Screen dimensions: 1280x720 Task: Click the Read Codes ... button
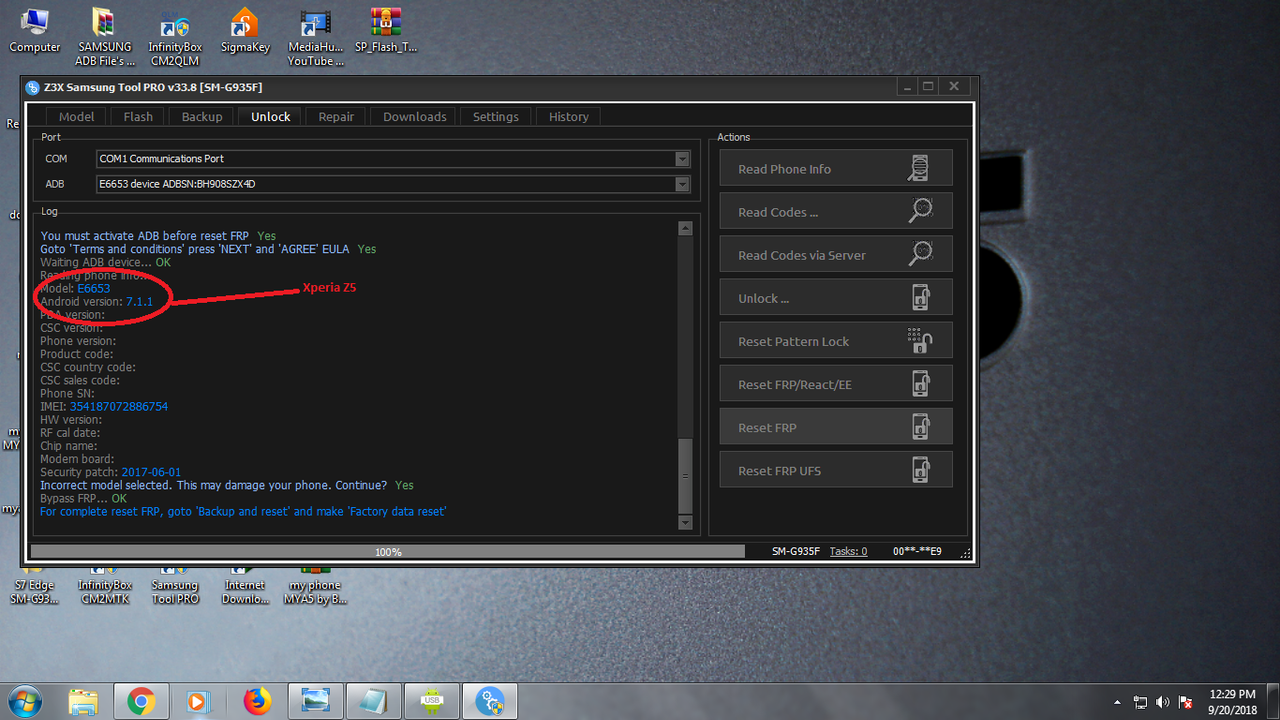pyautogui.click(x=836, y=212)
